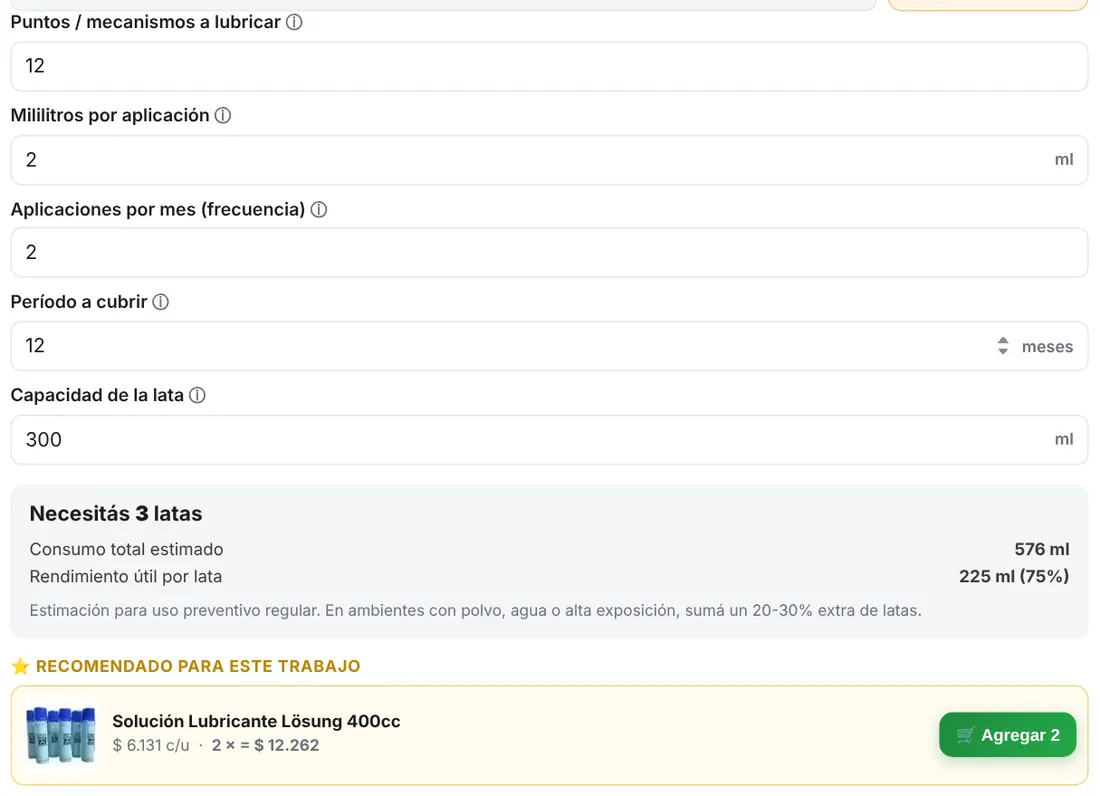Image resolution: width=1100 pixels, height=796 pixels.
Task: Click the 225 ml (75%) yield value
Action: (1014, 576)
